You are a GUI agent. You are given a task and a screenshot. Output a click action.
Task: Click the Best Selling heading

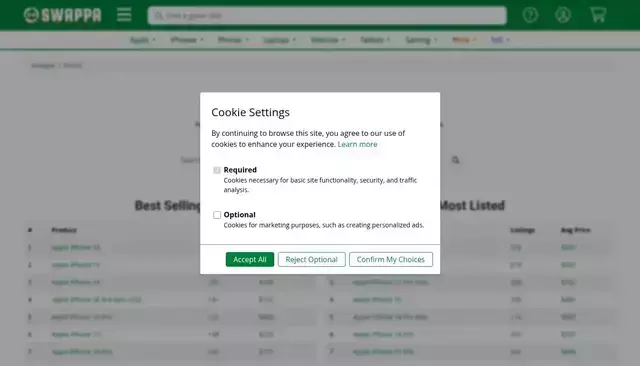[168, 206]
